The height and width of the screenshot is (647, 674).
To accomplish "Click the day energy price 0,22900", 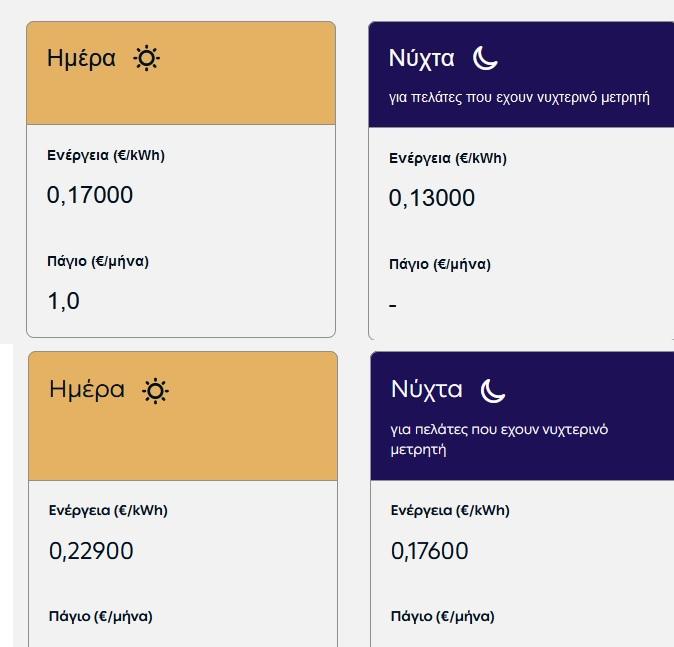I will (x=91, y=551).
